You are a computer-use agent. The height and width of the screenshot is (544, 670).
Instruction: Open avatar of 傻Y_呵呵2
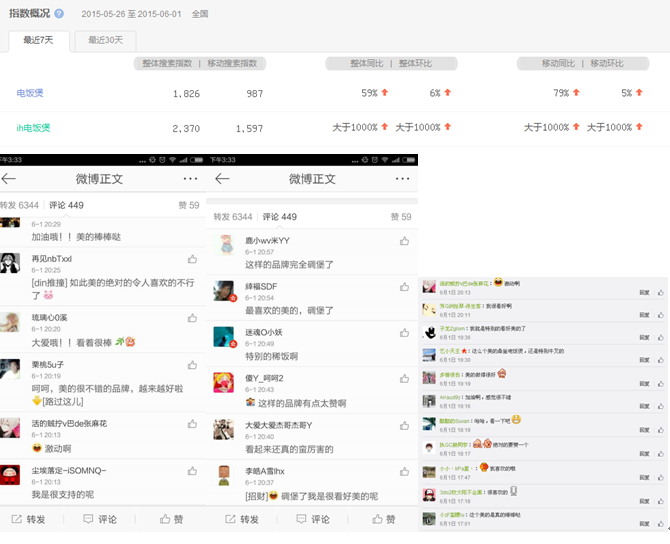pos(224,382)
